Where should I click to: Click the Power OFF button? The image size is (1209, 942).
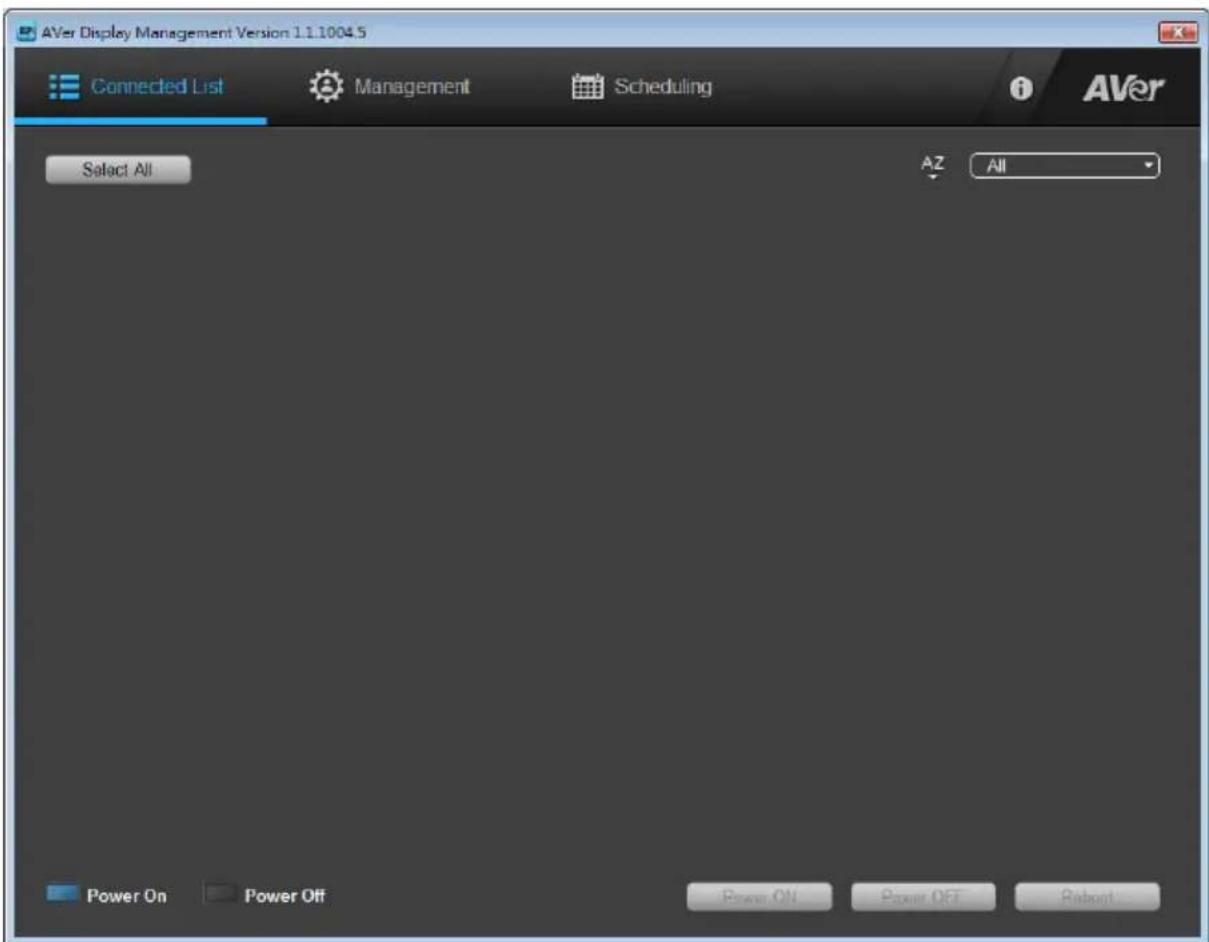(x=923, y=897)
